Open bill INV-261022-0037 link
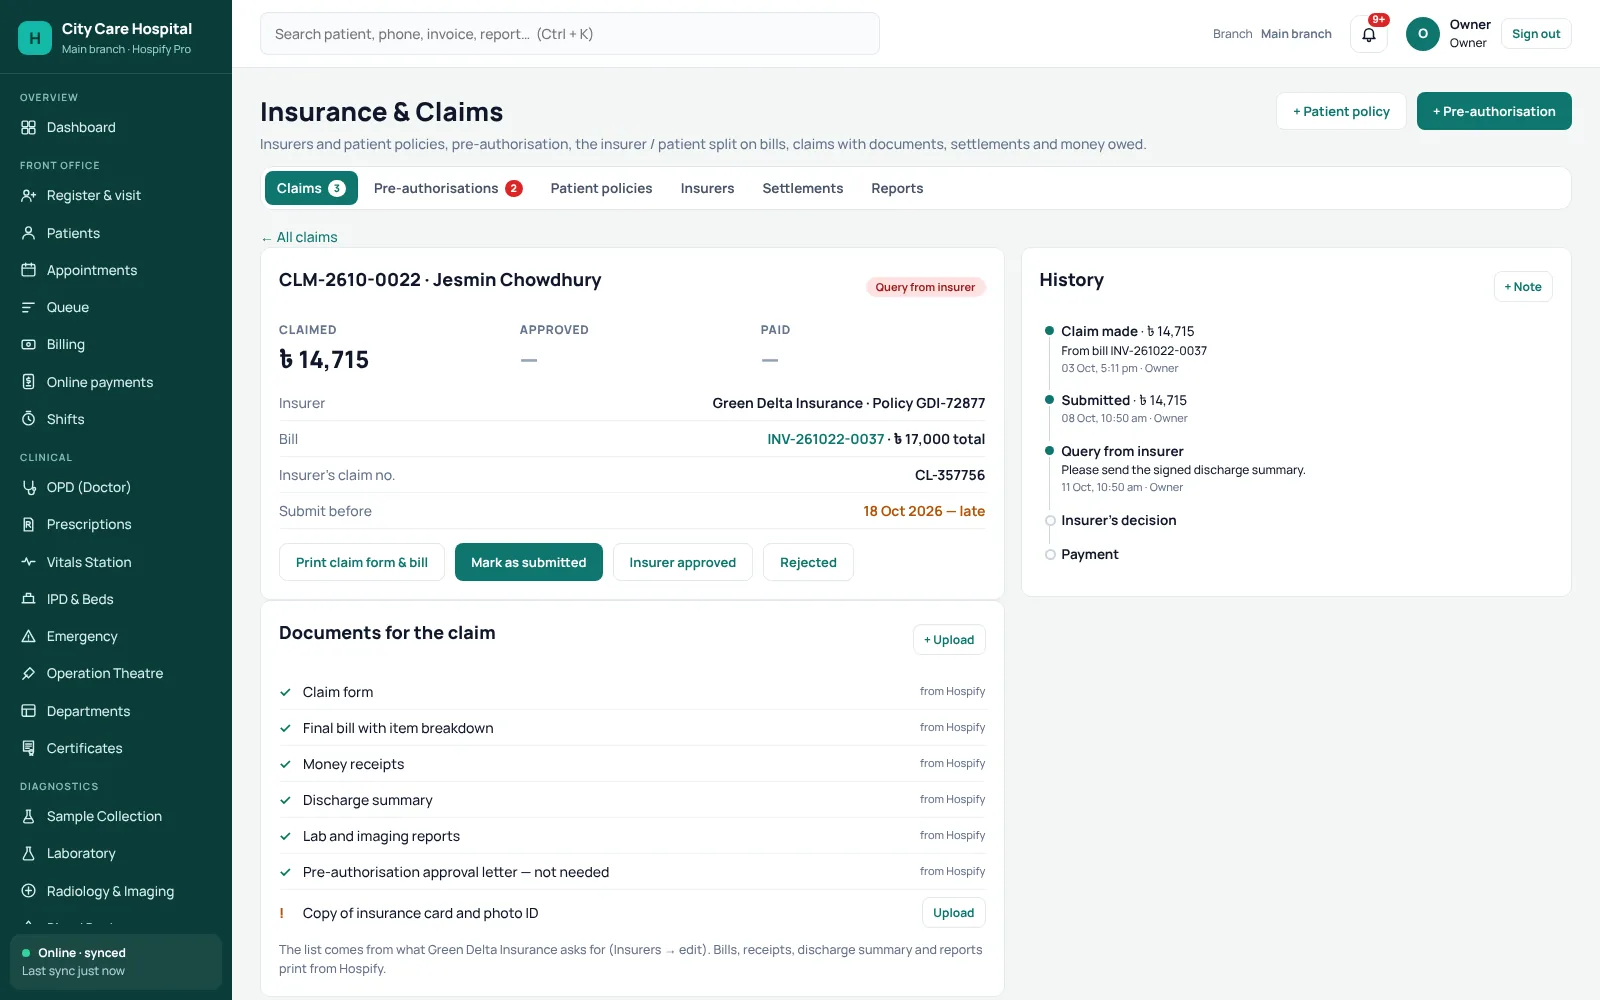Viewport: 1600px width, 1000px height. pyautogui.click(x=826, y=439)
